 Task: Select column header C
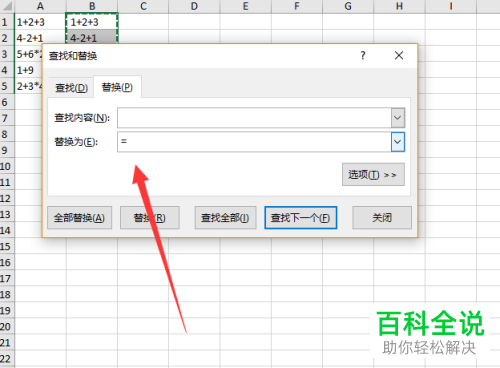[143, 6]
